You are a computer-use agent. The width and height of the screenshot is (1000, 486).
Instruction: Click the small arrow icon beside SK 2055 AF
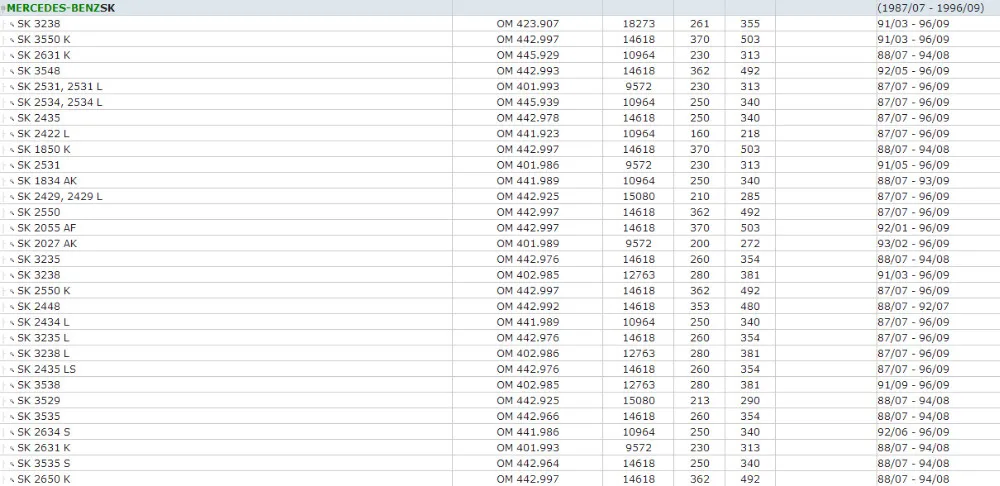(12, 228)
